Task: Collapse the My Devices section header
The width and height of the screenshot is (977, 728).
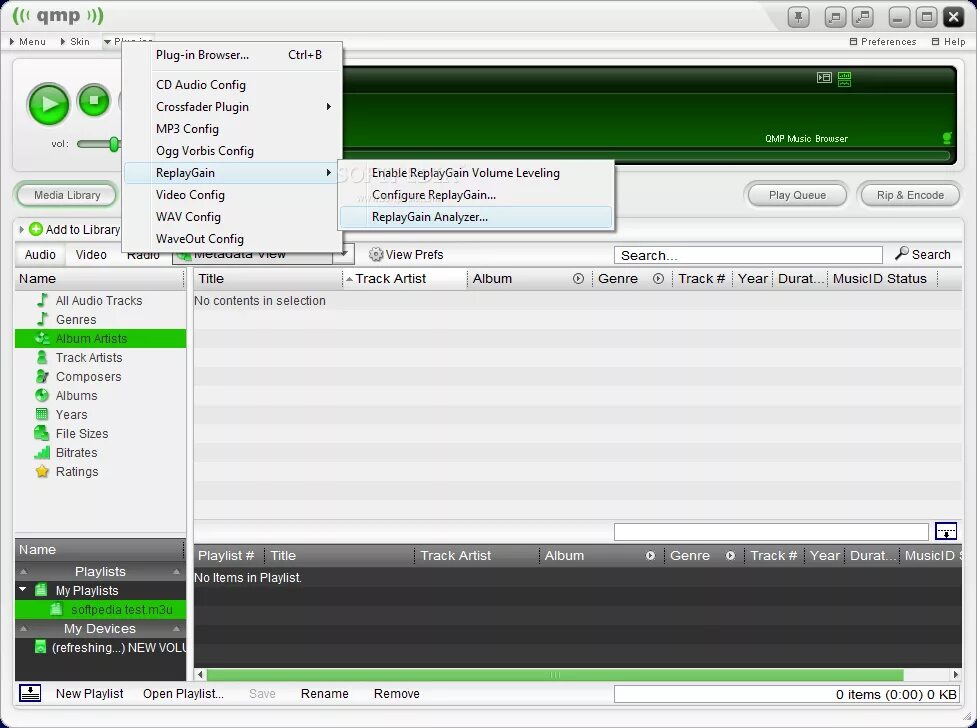Action: click(x=100, y=628)
